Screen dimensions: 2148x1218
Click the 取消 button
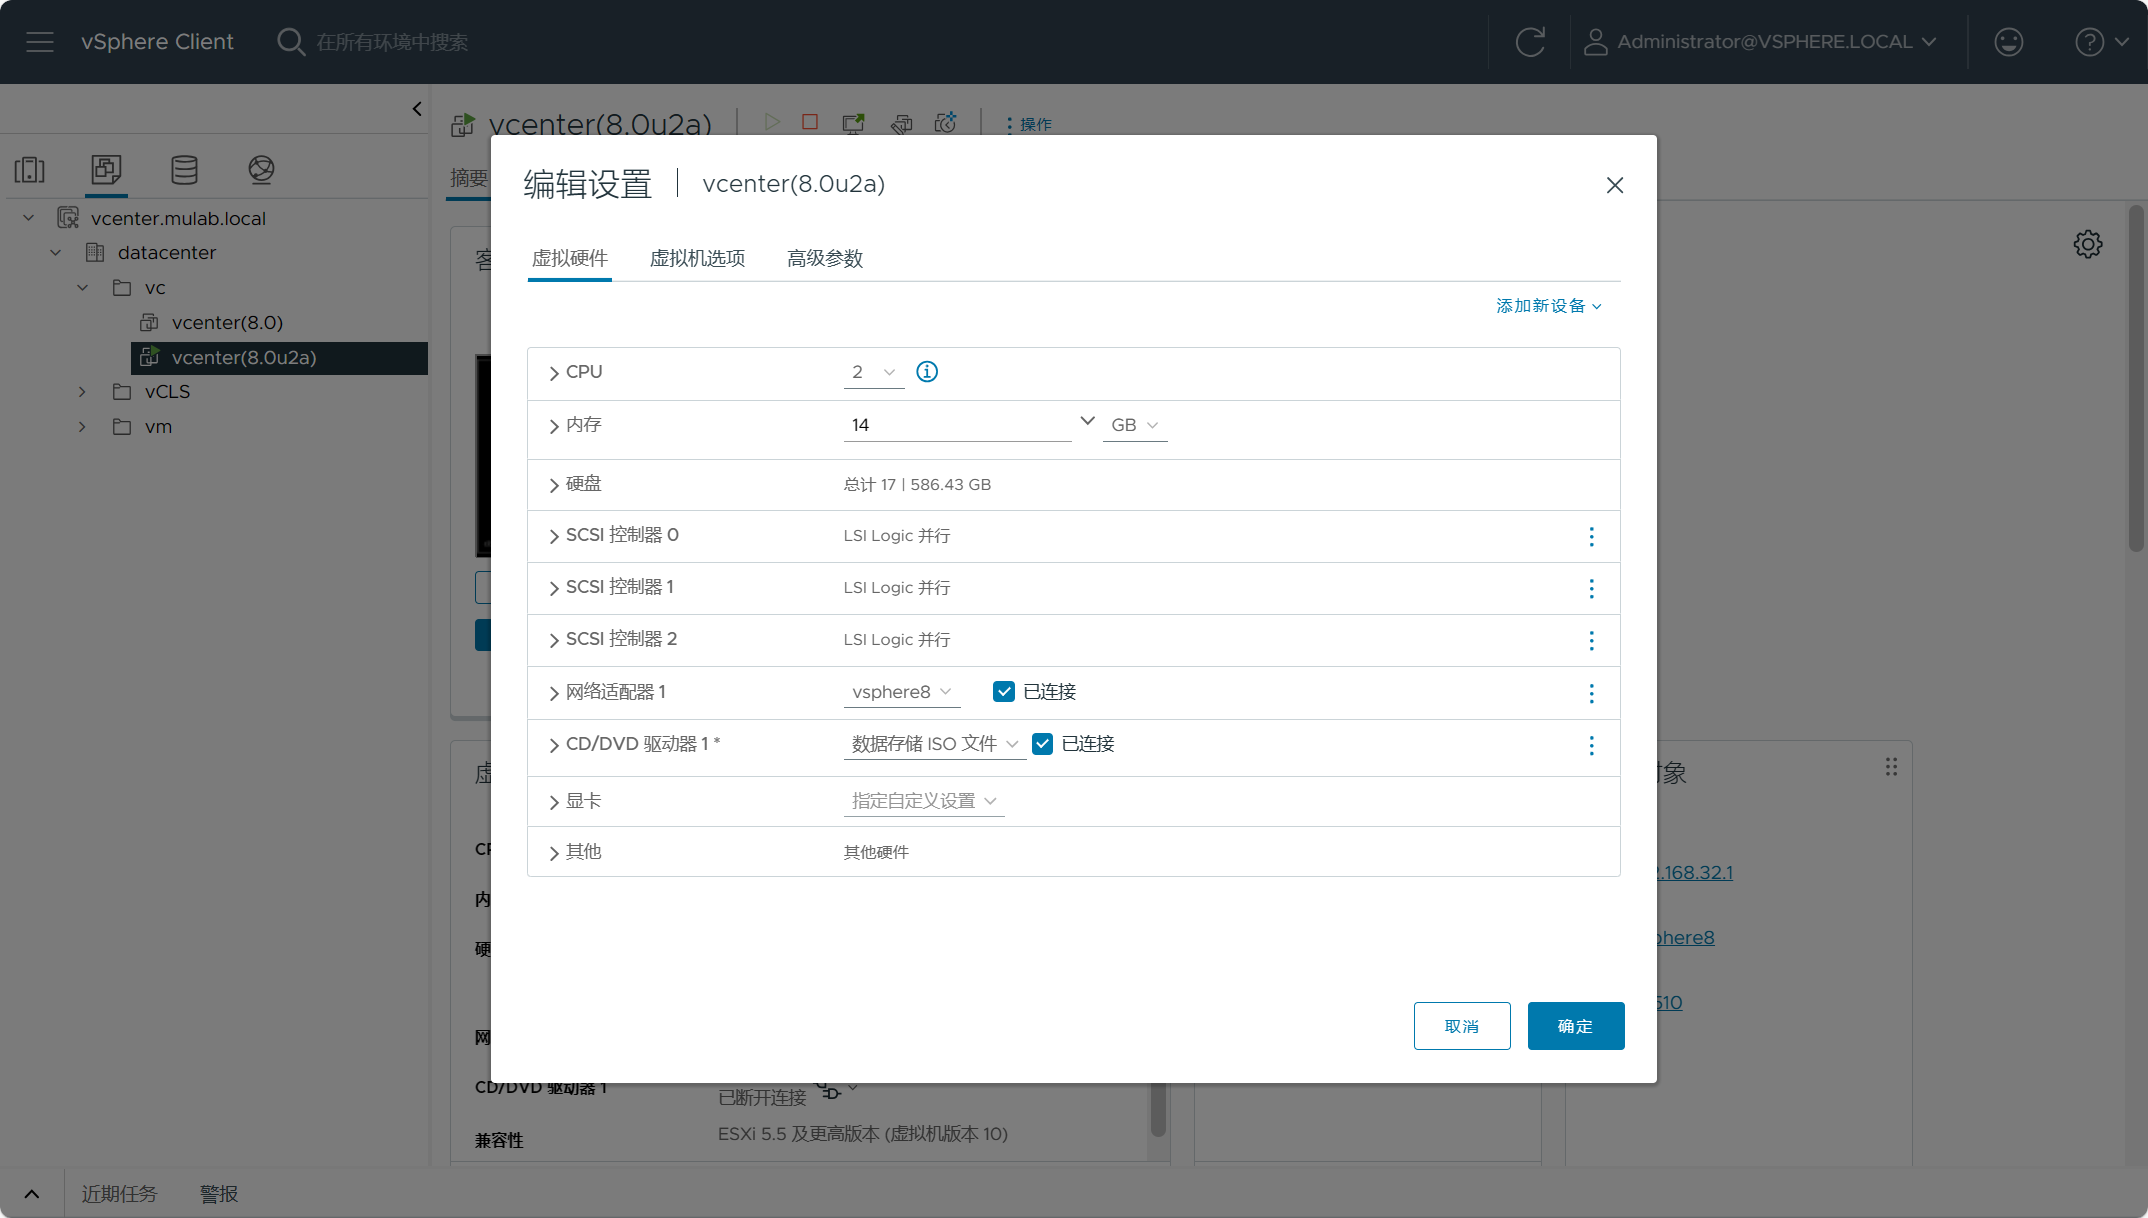1462,1026
